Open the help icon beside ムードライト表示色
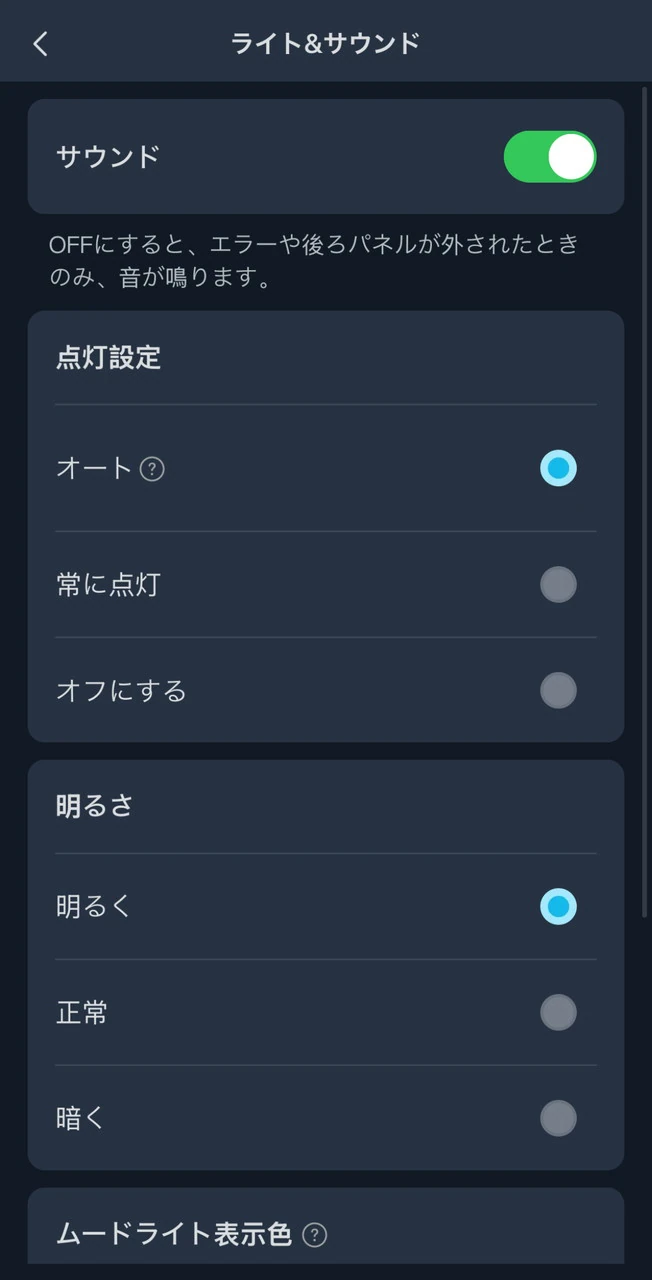This screenshot has height=1280, width=652. [314, 1235]
